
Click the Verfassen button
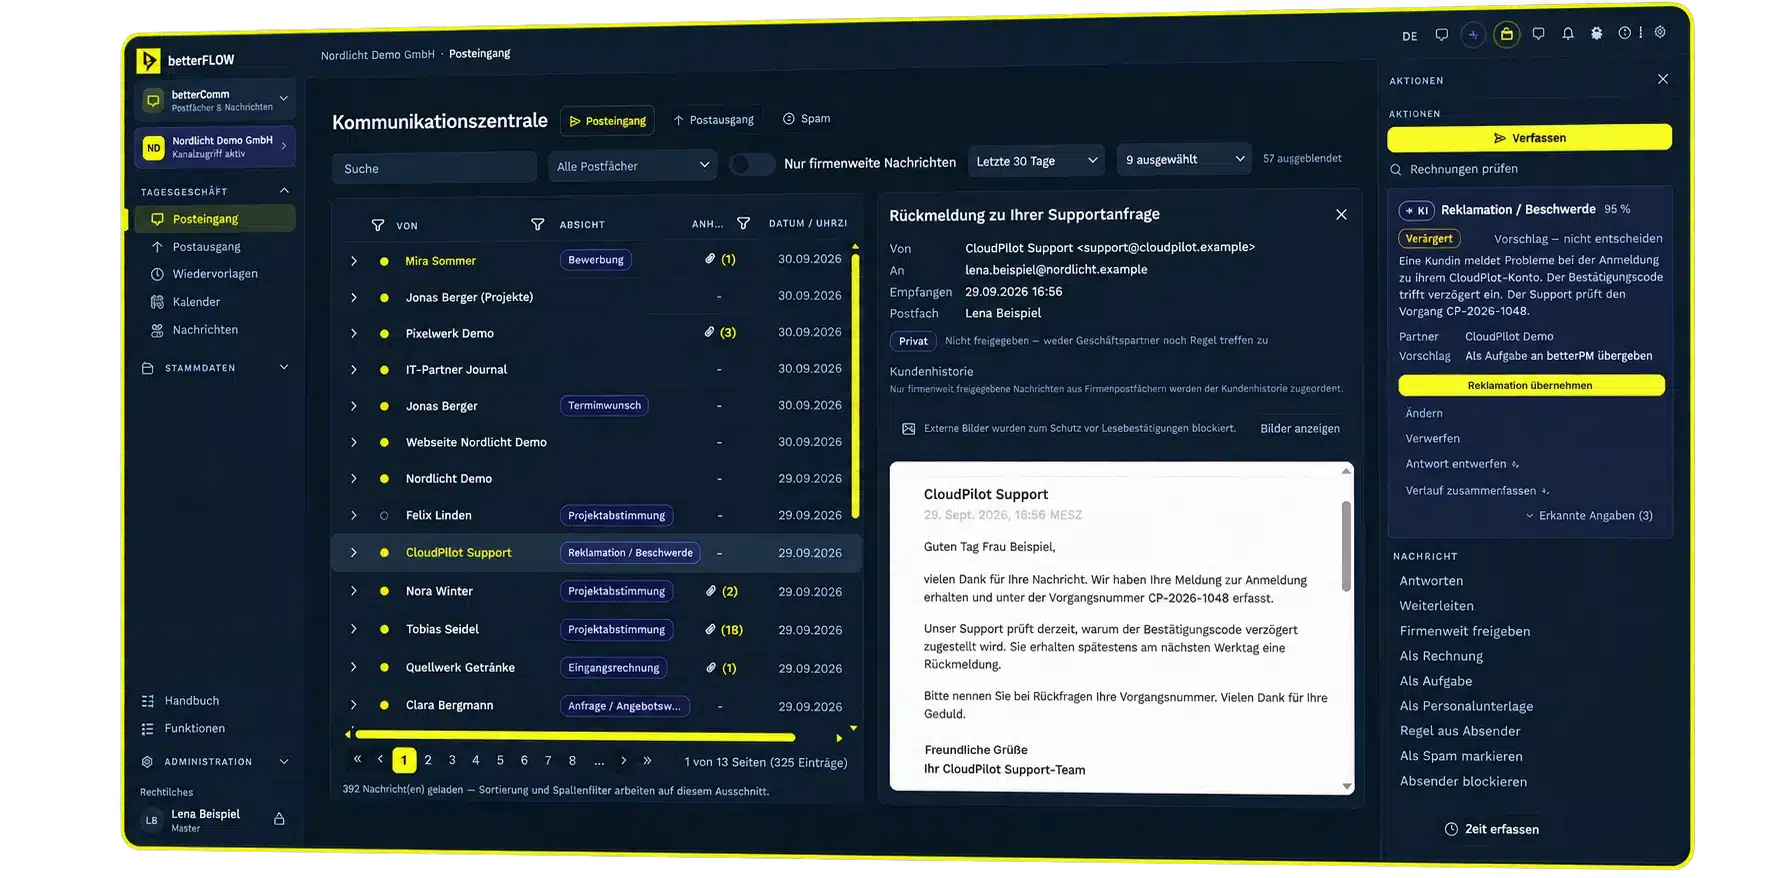(x=1529, y=138)
